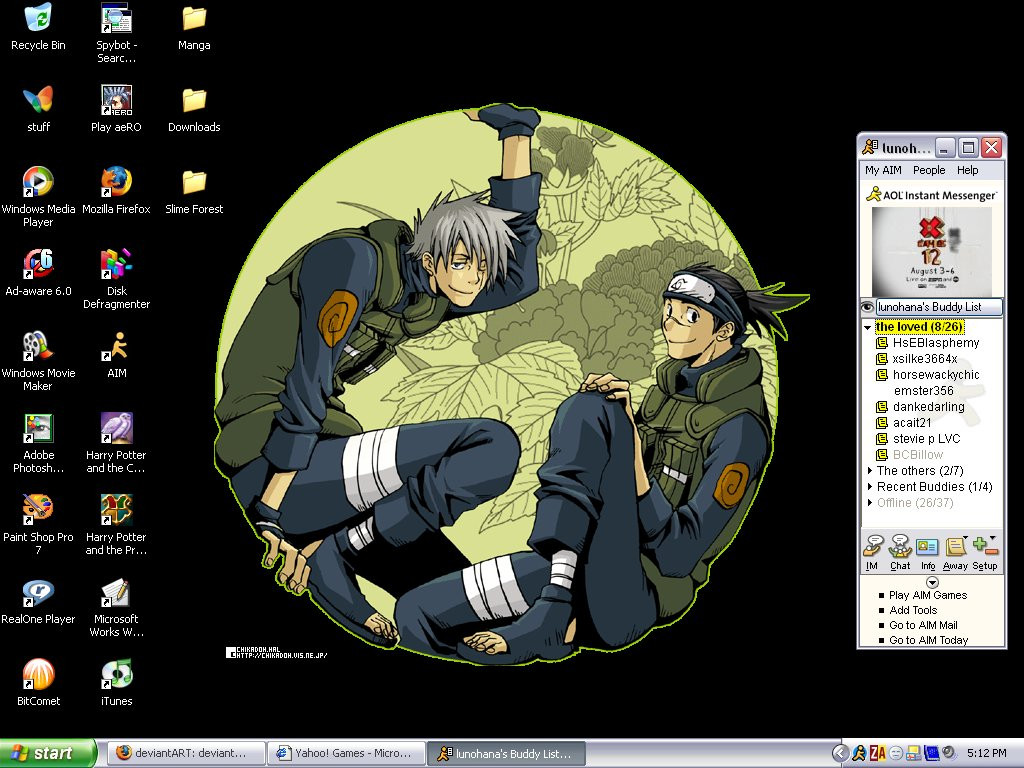Screen dimensions: 1024x768
Task: Click the AIM running man tray icon
Action: [x=858, y=753]
